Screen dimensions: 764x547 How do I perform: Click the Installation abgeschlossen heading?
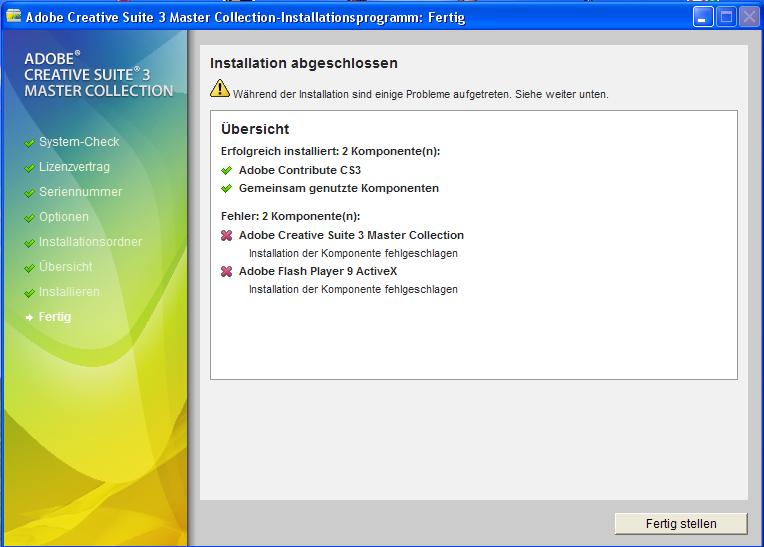(x=304, y=63)
